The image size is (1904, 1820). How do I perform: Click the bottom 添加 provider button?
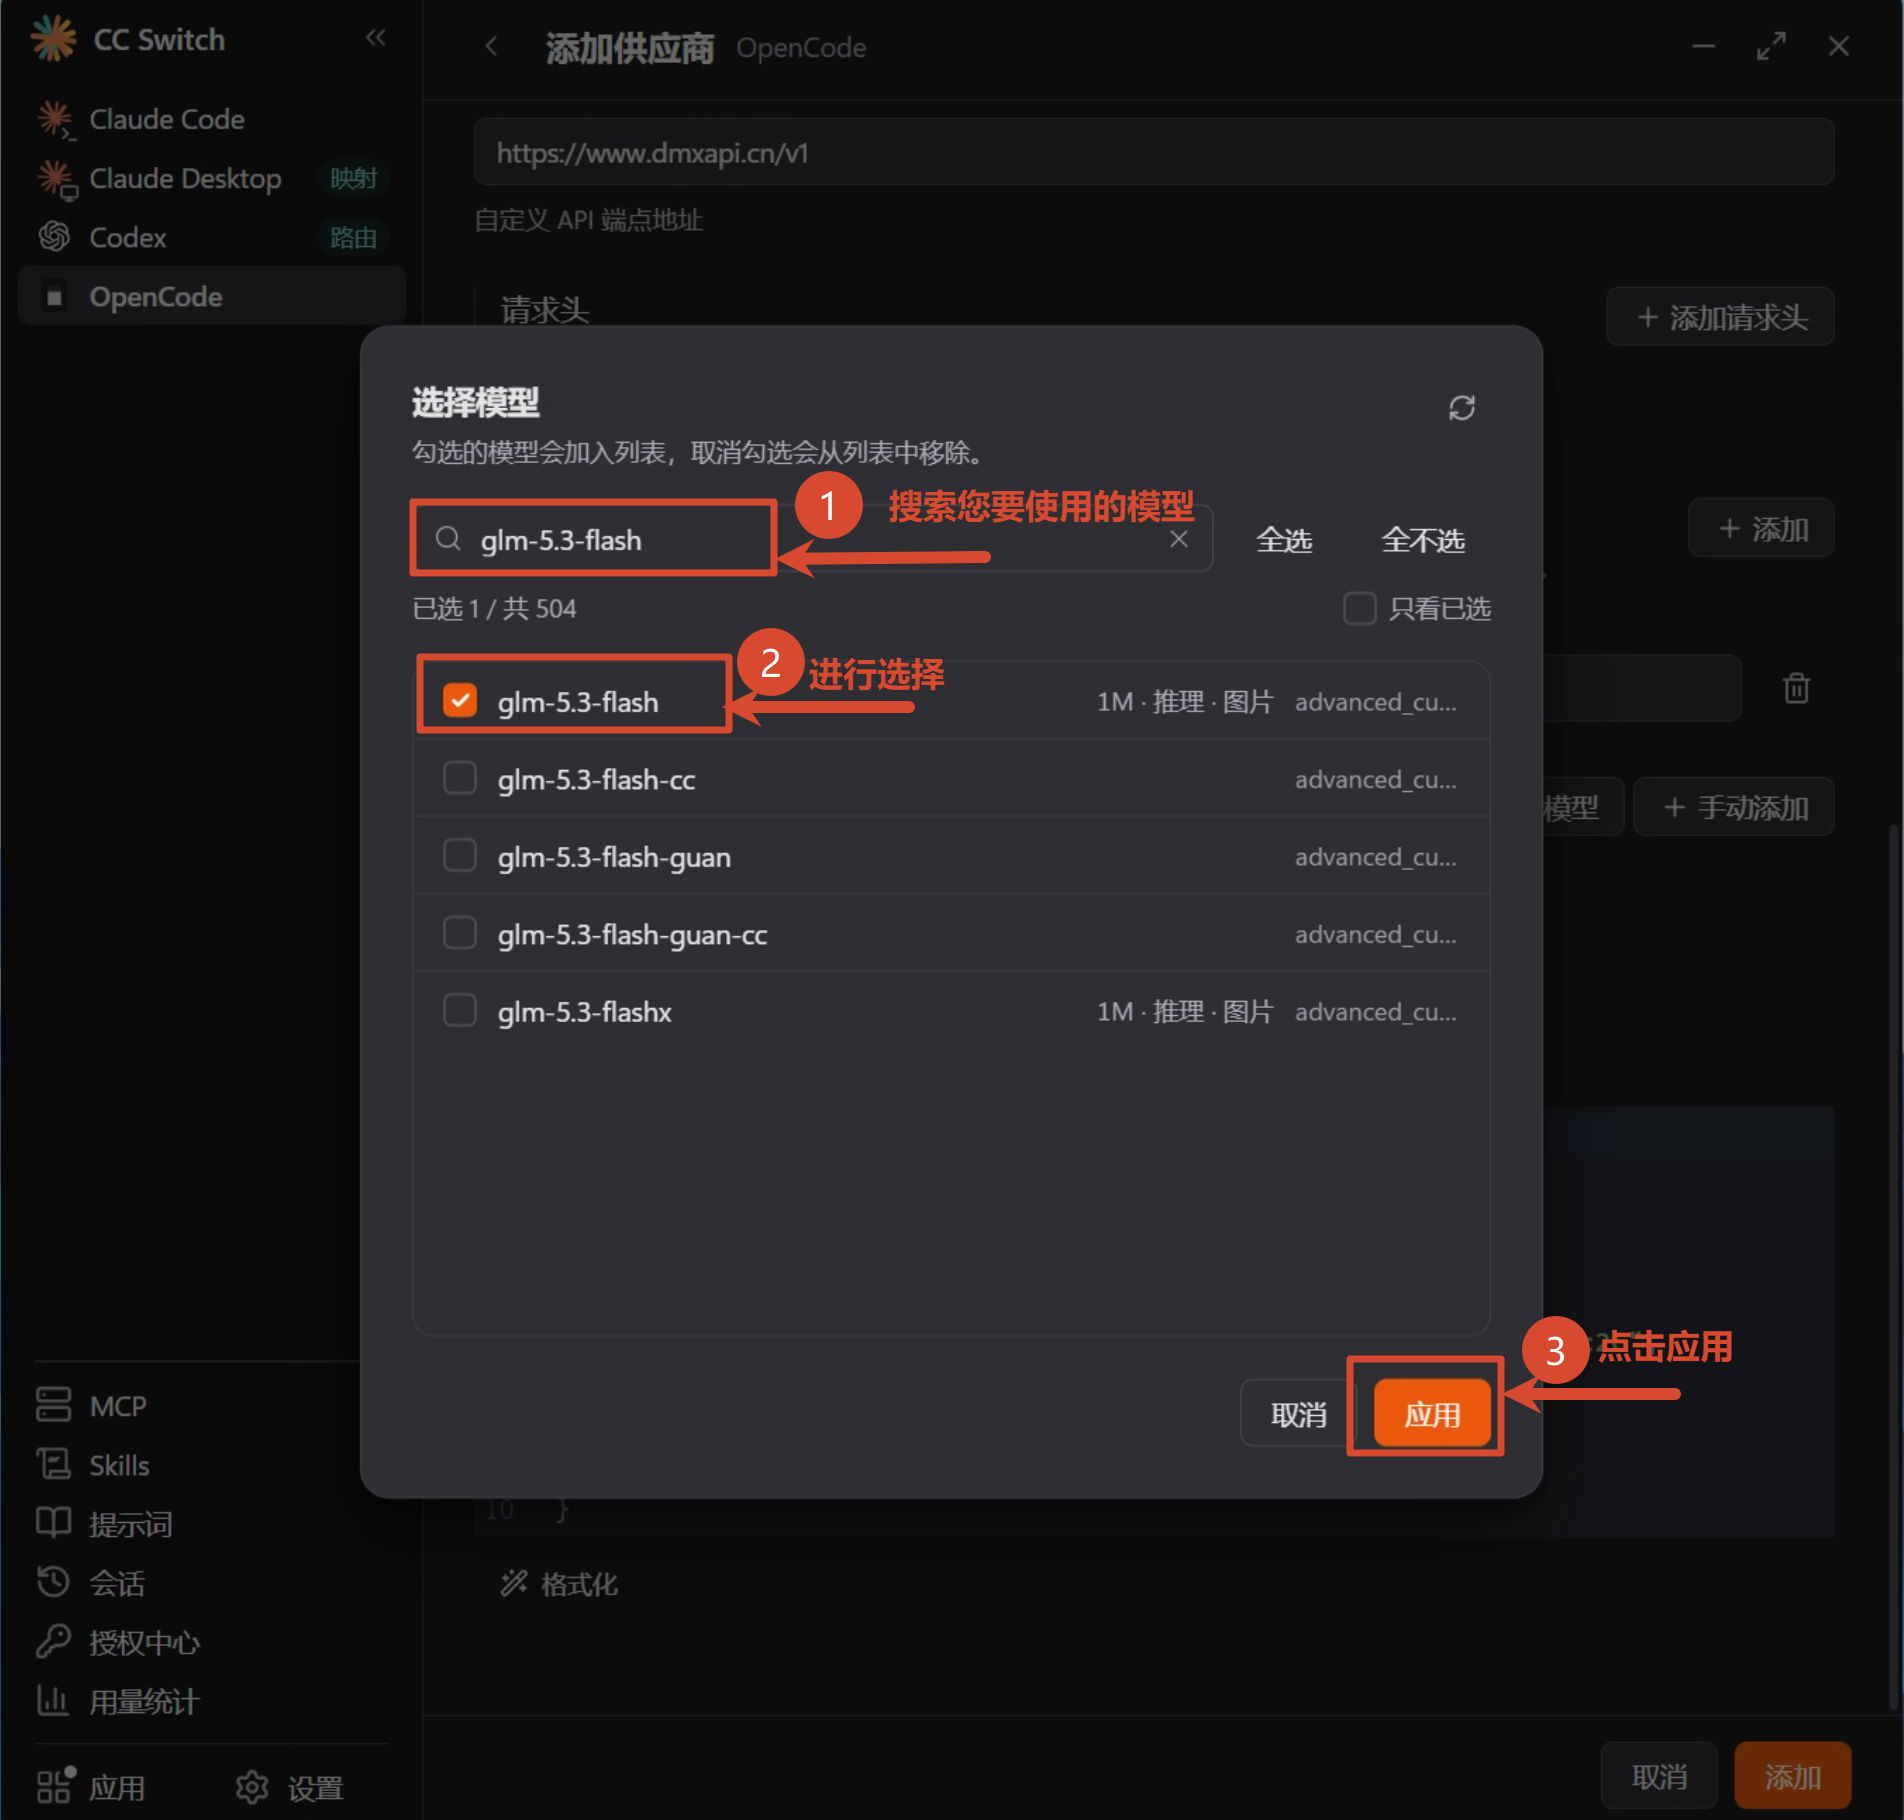pyautogui.click(x=1792, y=1777)
